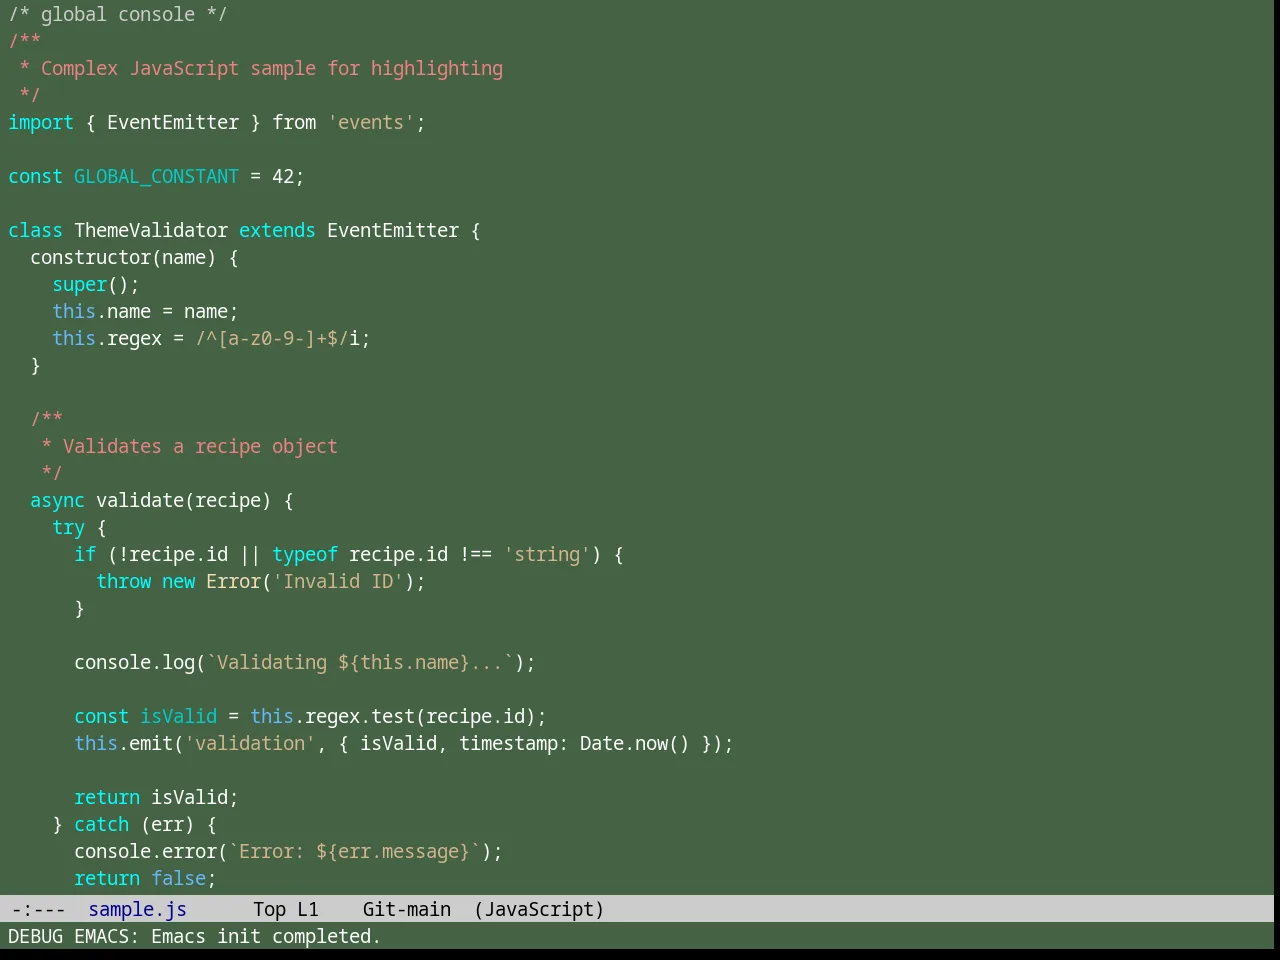
Task: Click the 'Invalid ID' error string
Action: point(338,581)
